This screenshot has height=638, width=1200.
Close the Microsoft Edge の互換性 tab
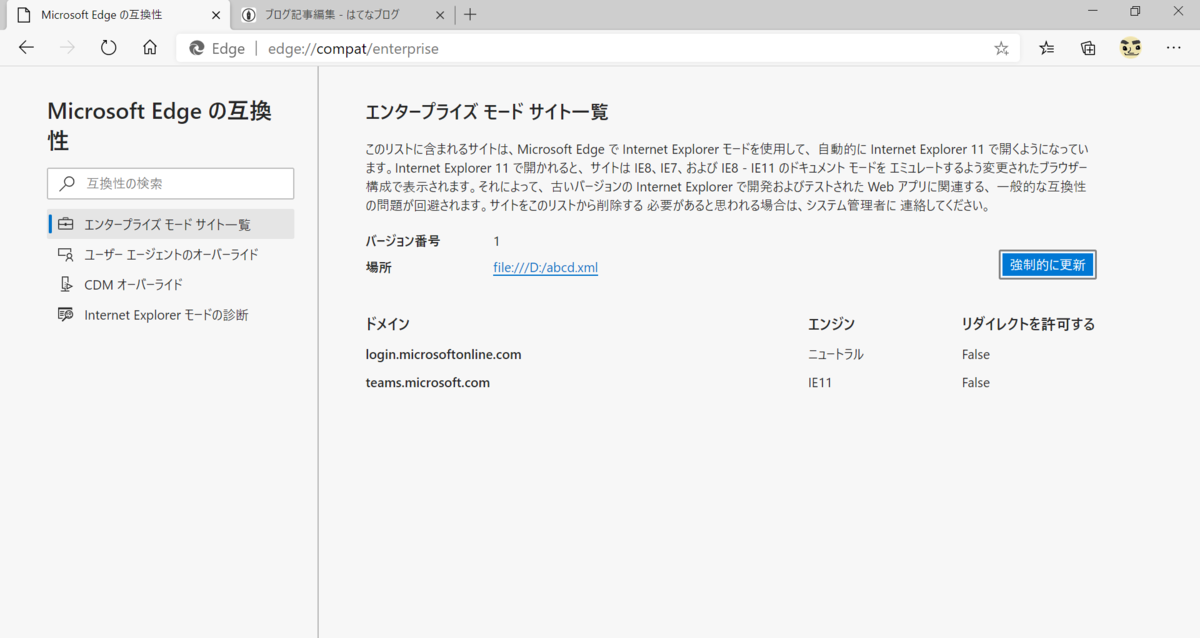[x=216, y=15]
